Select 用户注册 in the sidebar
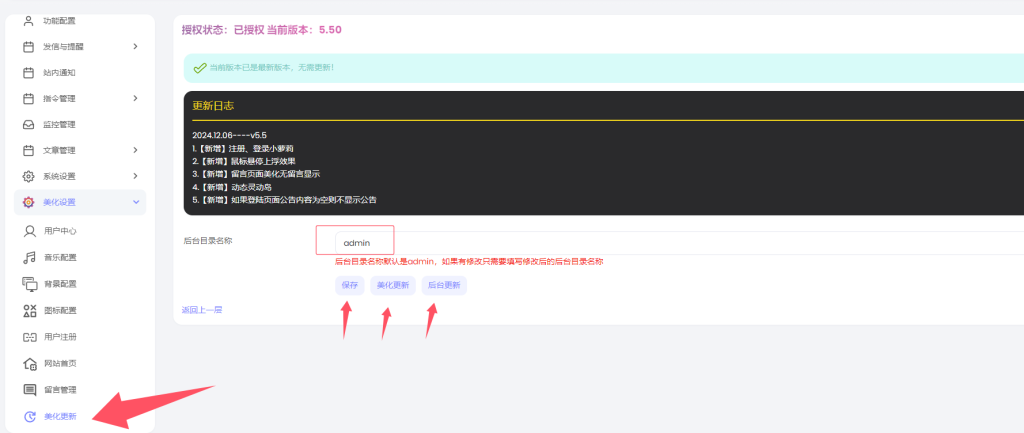 point(60,337)
